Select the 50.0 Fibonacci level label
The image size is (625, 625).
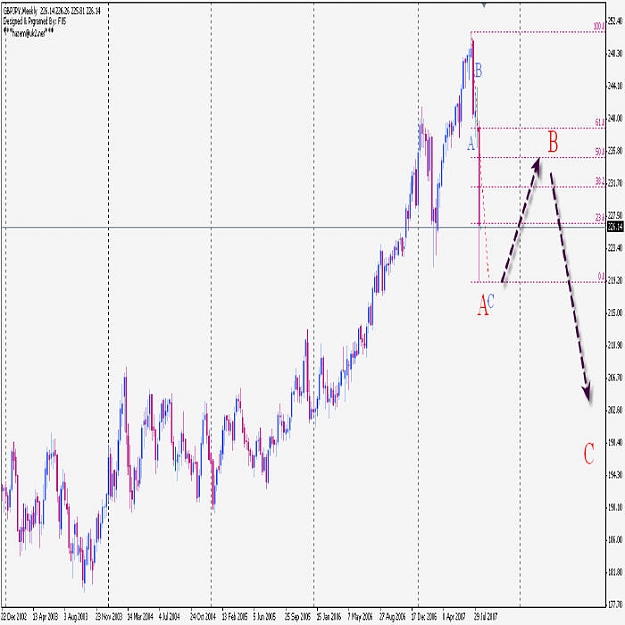600,152
